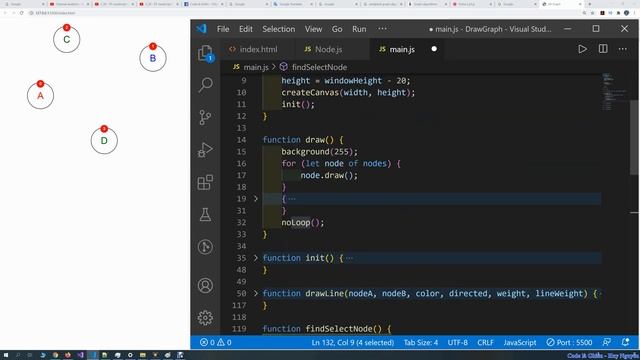Click graph node B on canvas
This screenshot has width=640, height=360.
click(x=153, y=58)
